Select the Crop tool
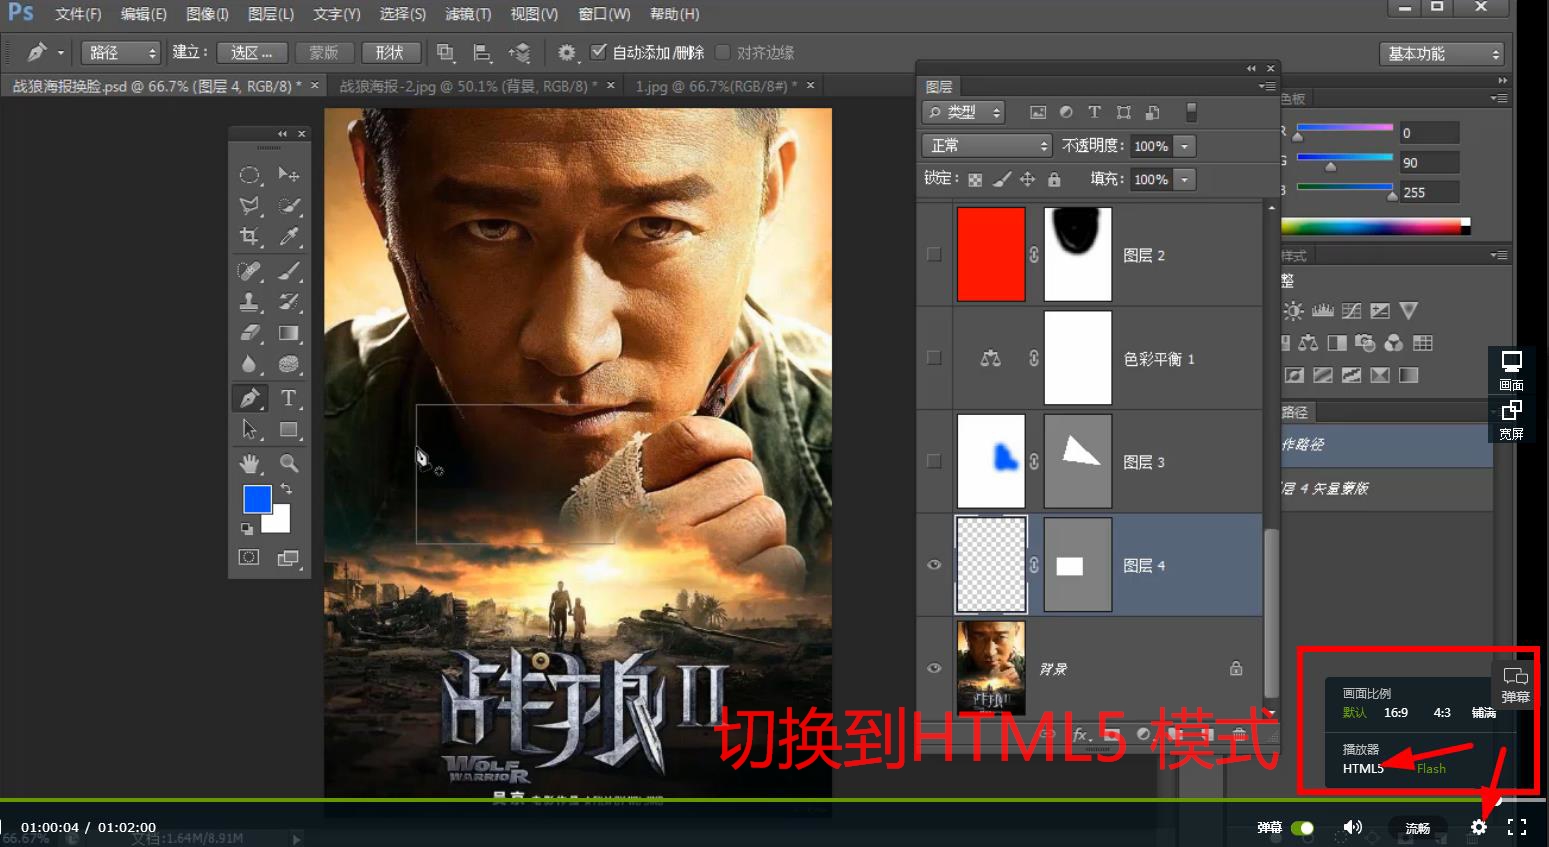The width and height of the screenshot is (1549, 847). [249, 237]
